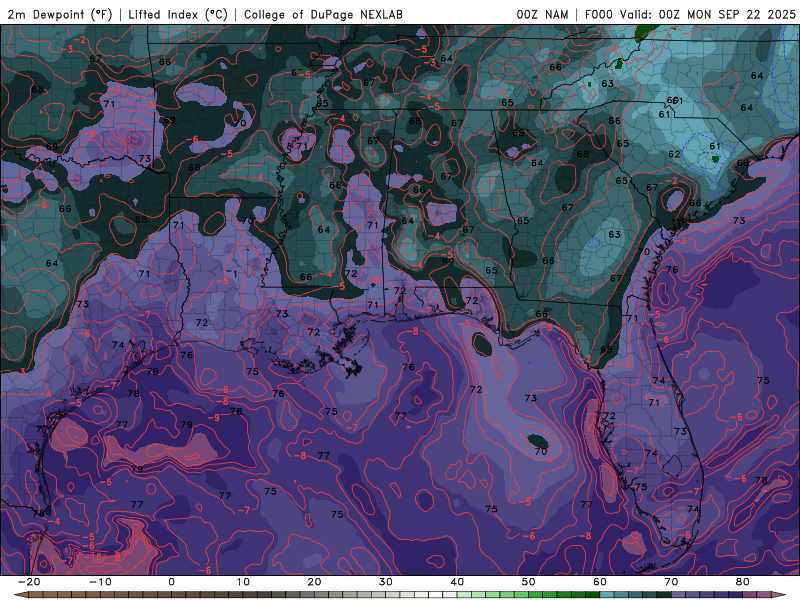This screenshot has width=800, height=600.
Task: Click the 50 label on the color scale
Action: (529, 582)
